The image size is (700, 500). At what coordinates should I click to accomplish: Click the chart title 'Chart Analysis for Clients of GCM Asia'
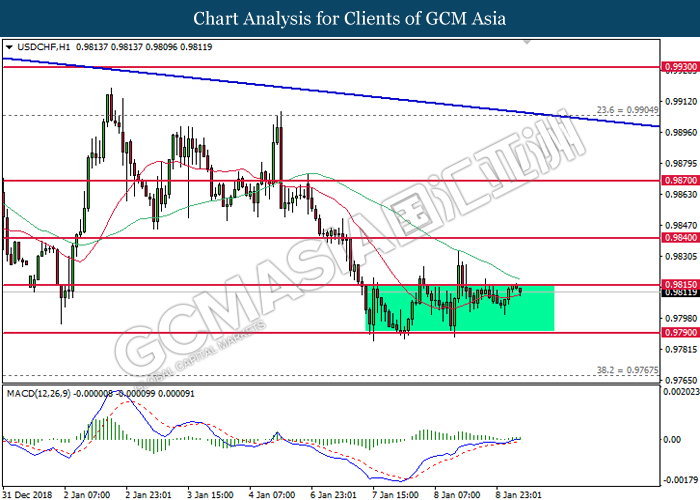click(x=350, y=19)
